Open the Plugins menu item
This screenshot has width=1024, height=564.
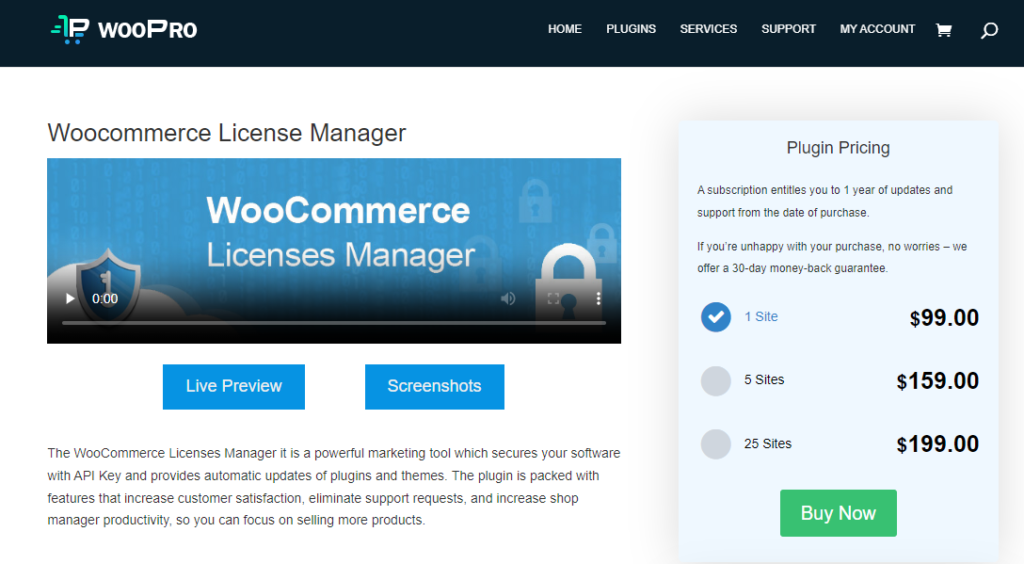click(631, 29)
